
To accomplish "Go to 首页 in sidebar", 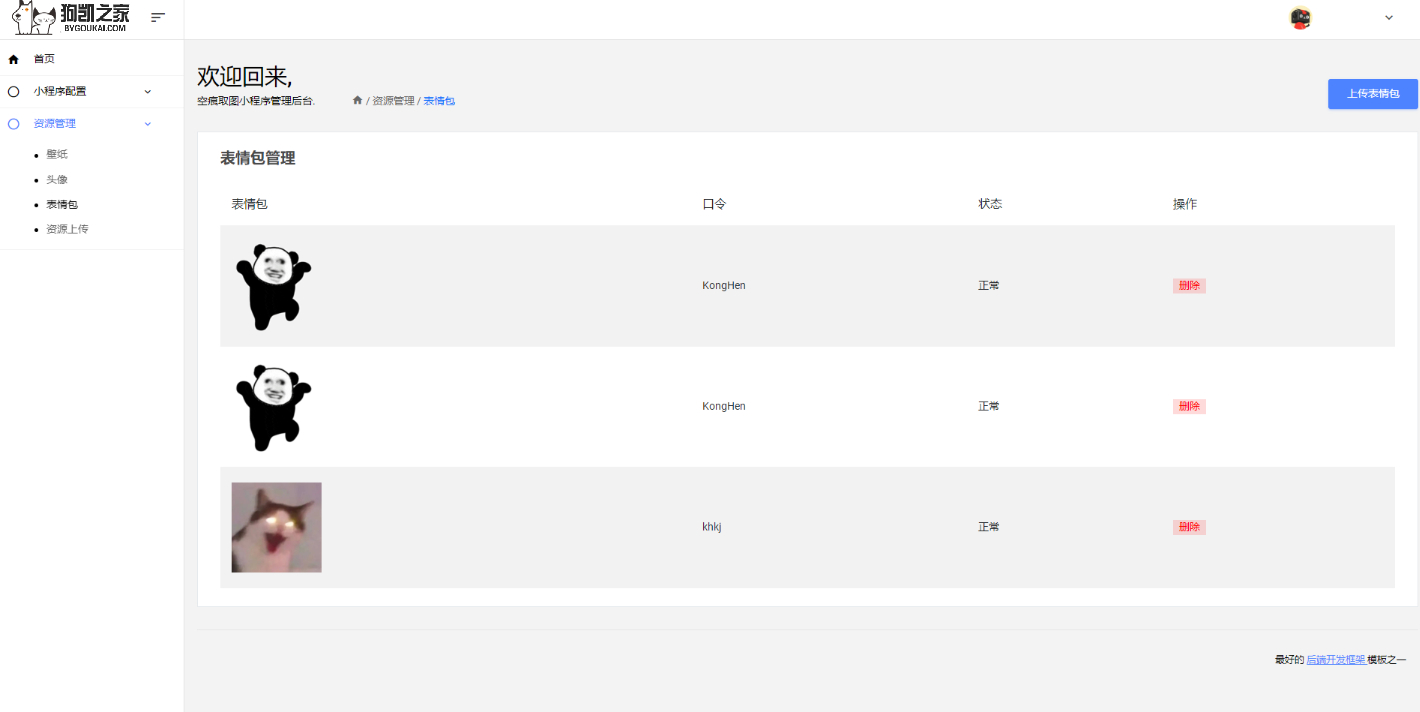I will click(44, 59).
